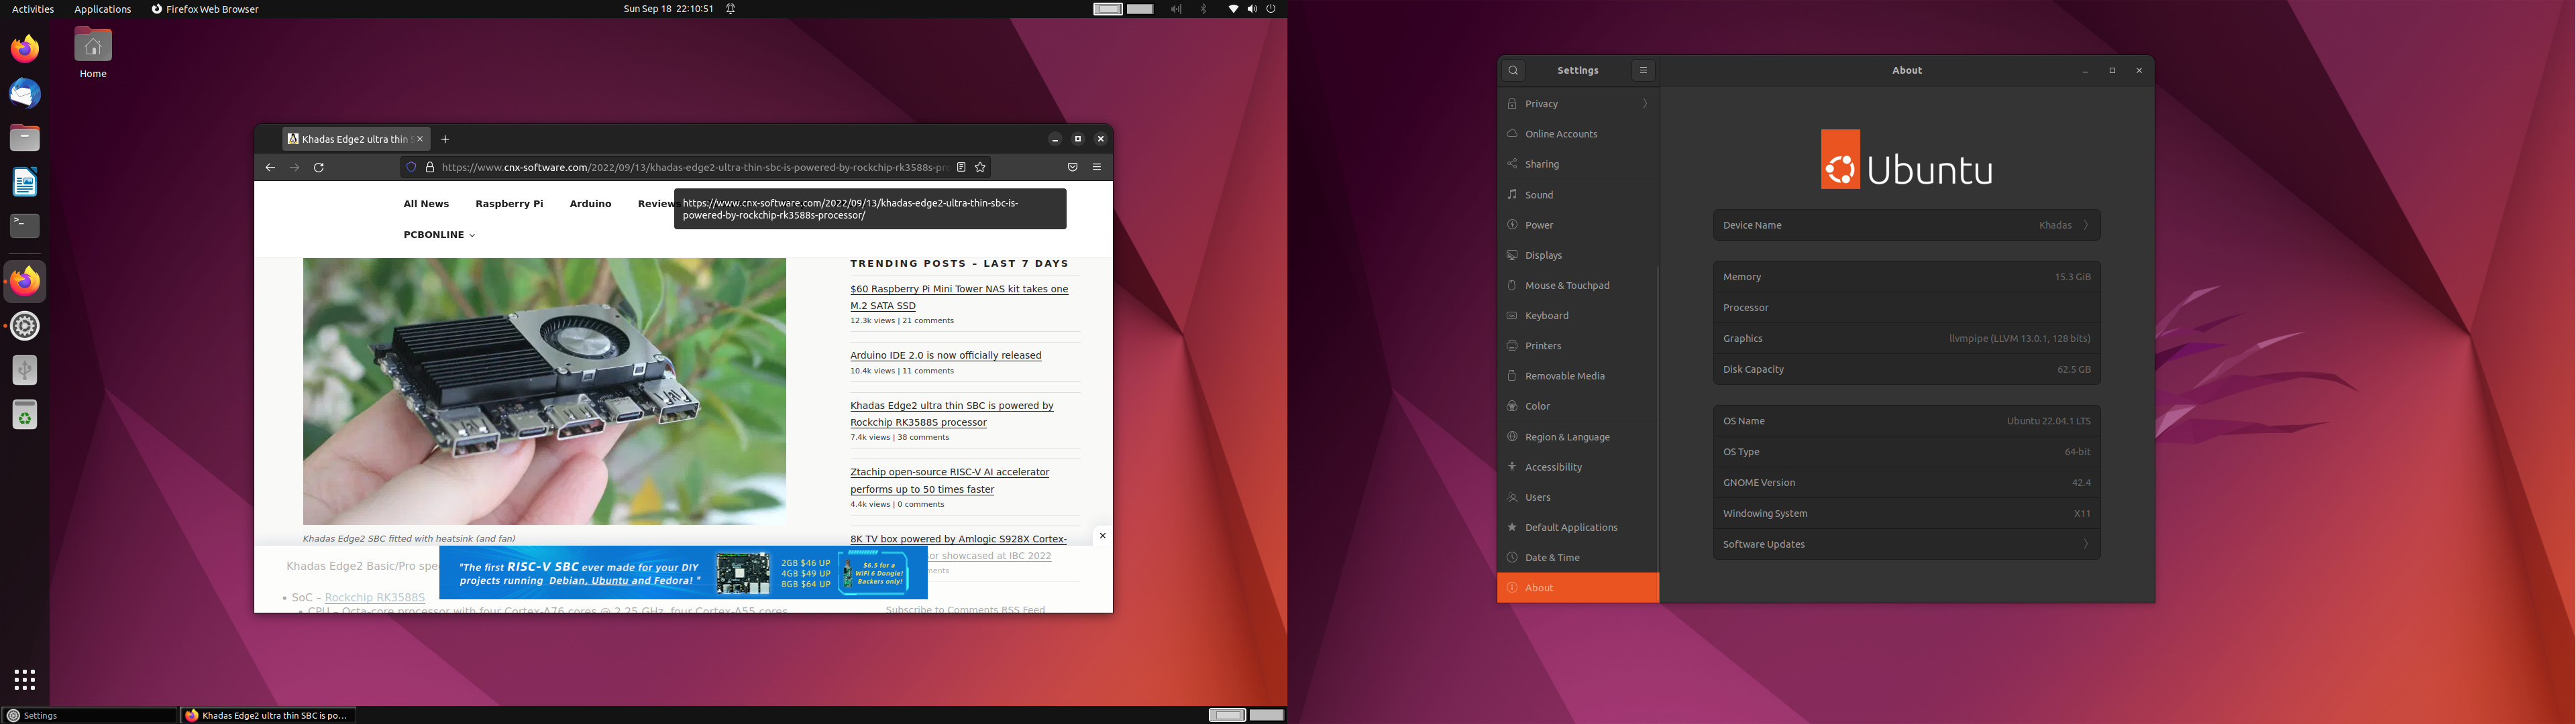Open Firefox hamburger application menu
Screen dimensions: 2576x724
pyautogui.click(x=1097, y=167)
